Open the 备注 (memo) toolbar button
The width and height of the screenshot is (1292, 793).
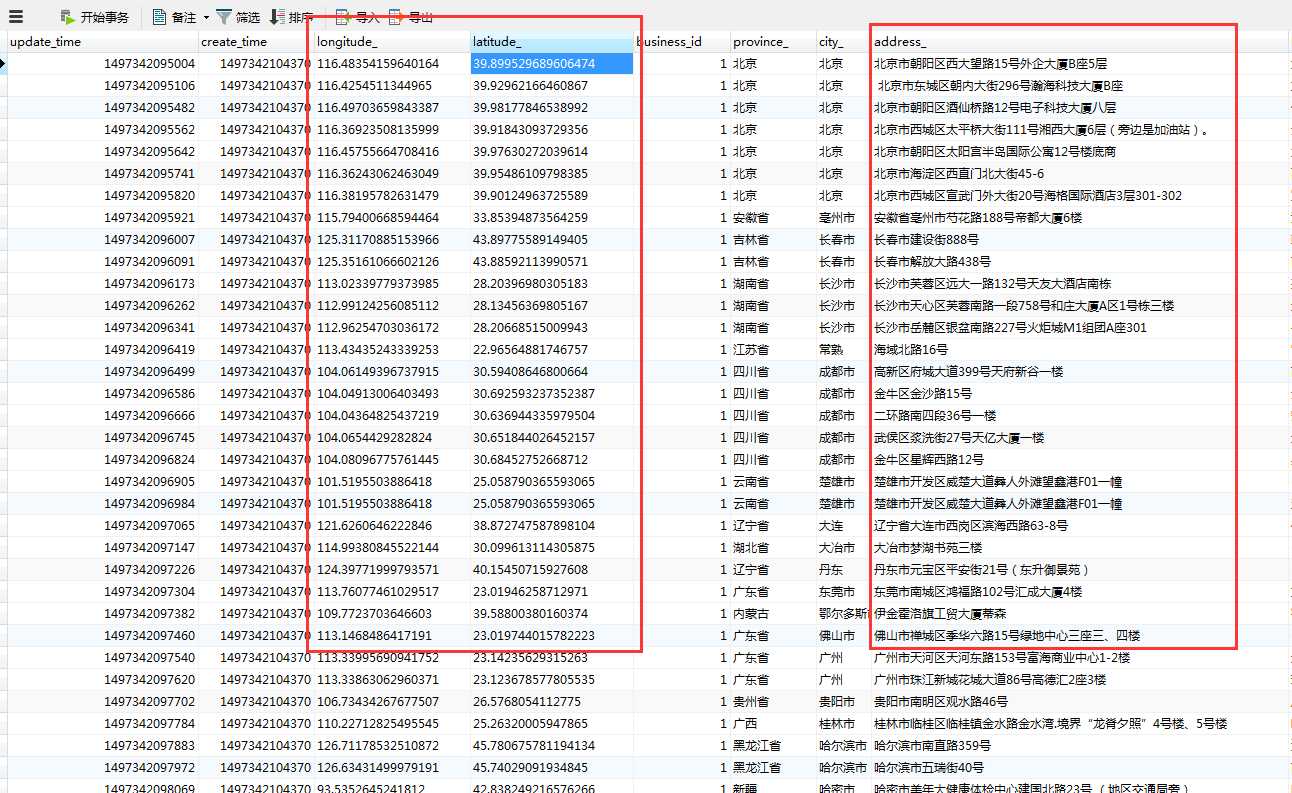(x=174, y=17)
